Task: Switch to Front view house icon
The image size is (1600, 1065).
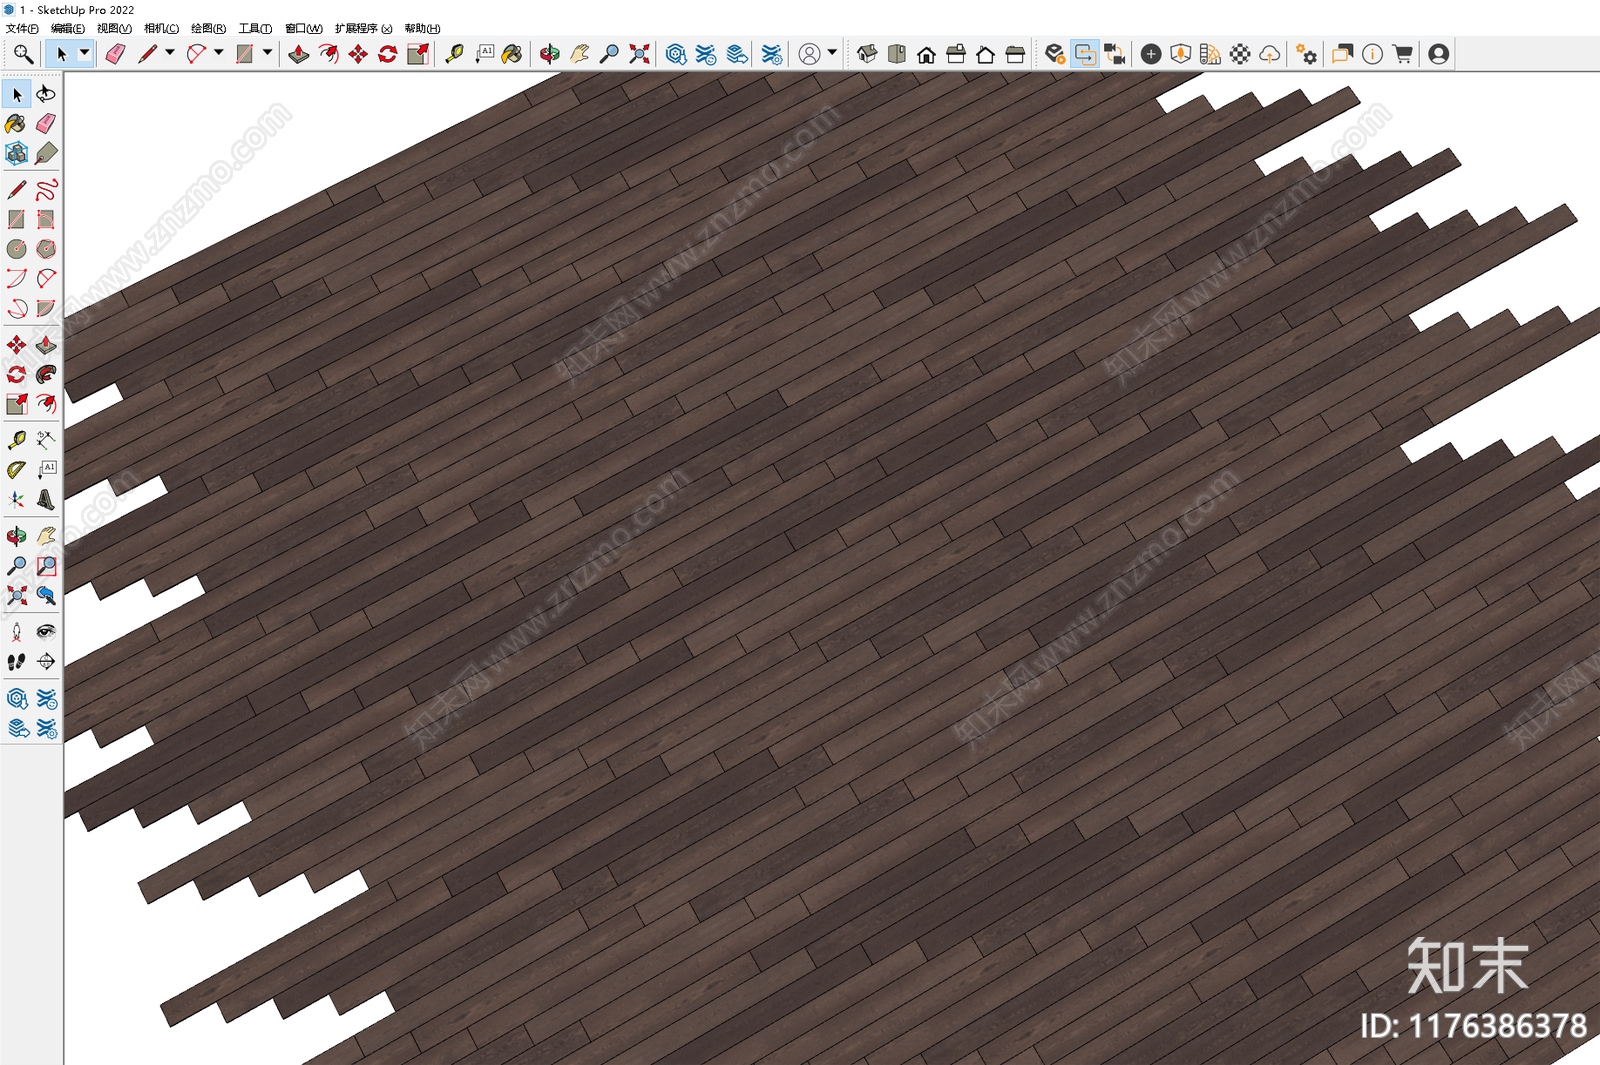Action: pos(926,54)
